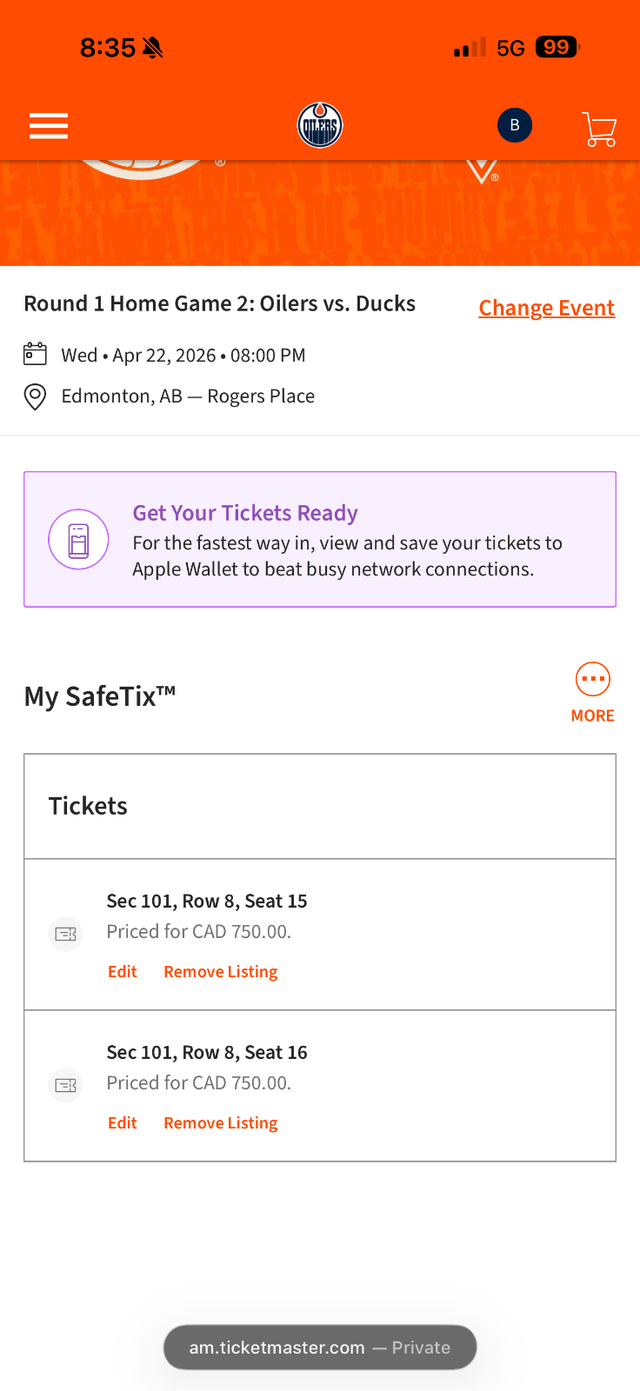Viewport: 640px width, 1391px height.
Task: Tap the Get Your Tickets Ready banner
Action: pos(320,540)
